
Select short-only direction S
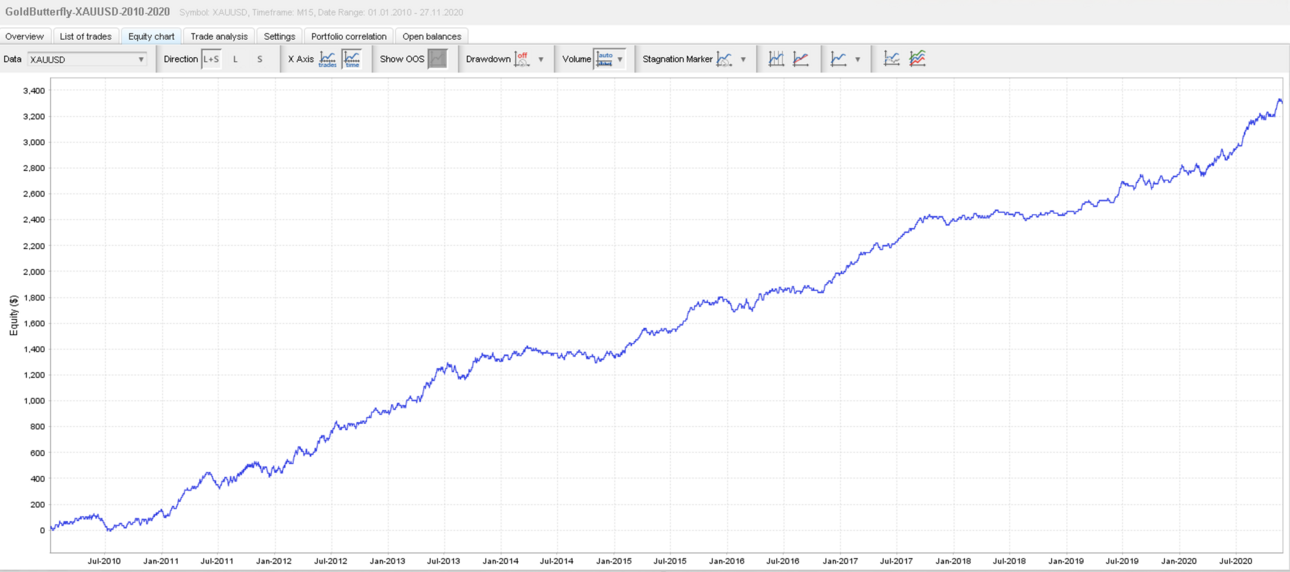260,59
